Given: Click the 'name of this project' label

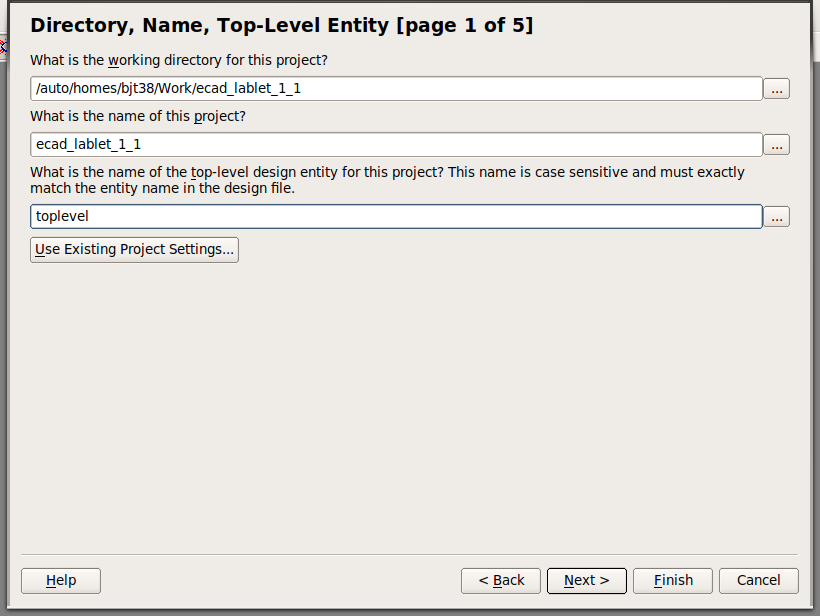Looking at the screenshot, I should tap(138, 116).
